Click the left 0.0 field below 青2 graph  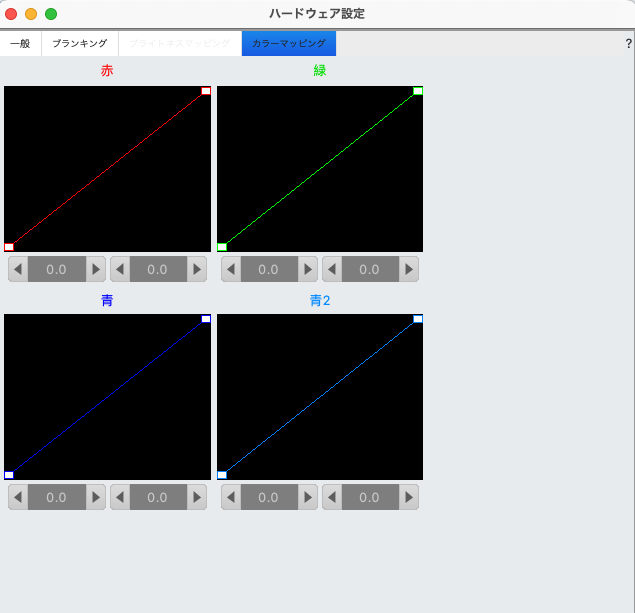[x=268, y=497]
